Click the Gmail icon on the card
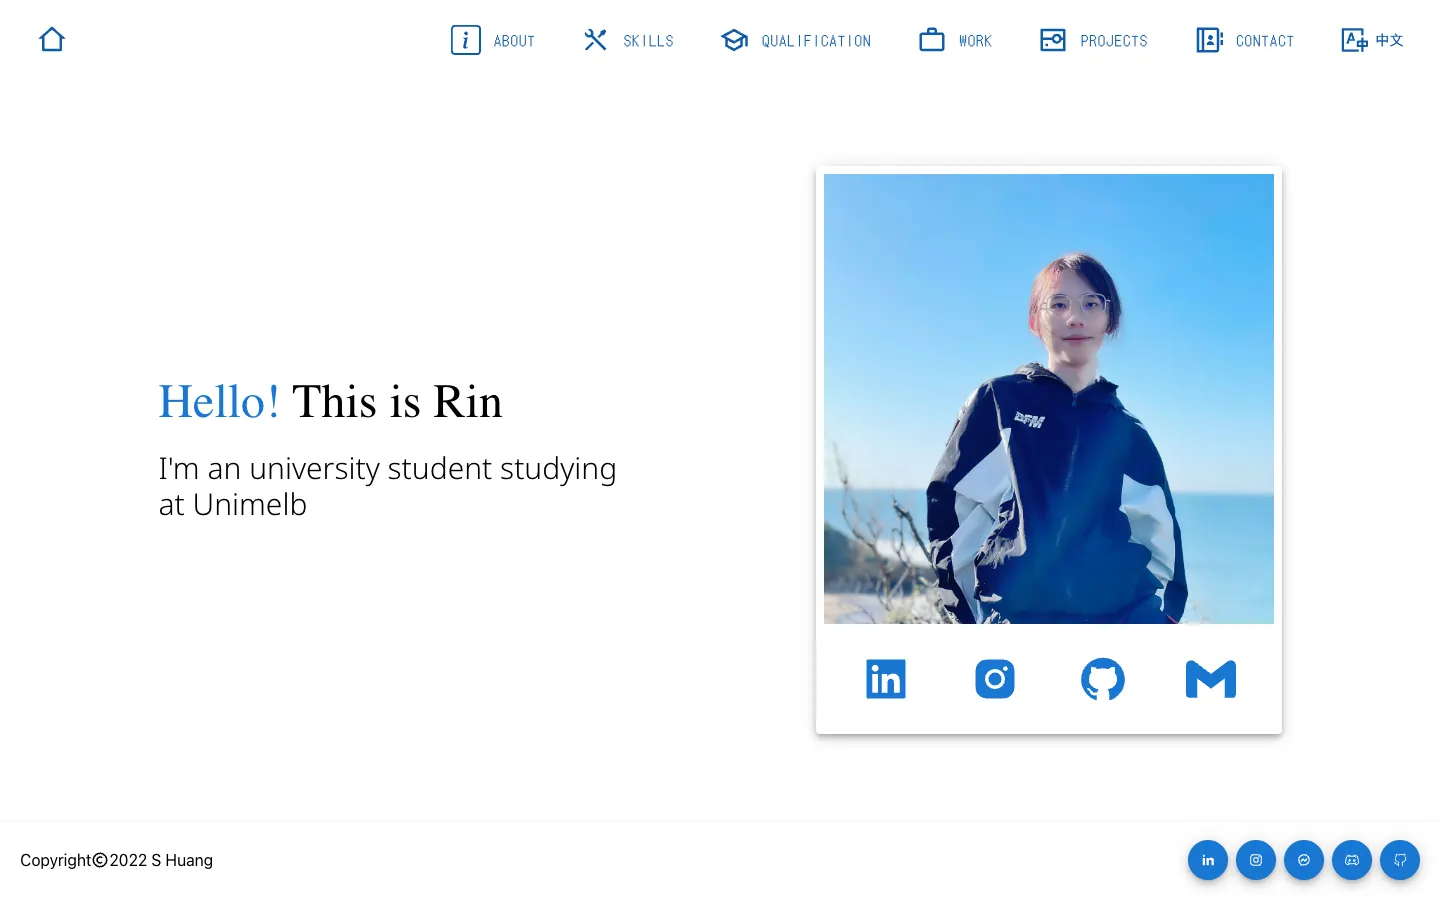1440x900 pixels. [1211, 679]
